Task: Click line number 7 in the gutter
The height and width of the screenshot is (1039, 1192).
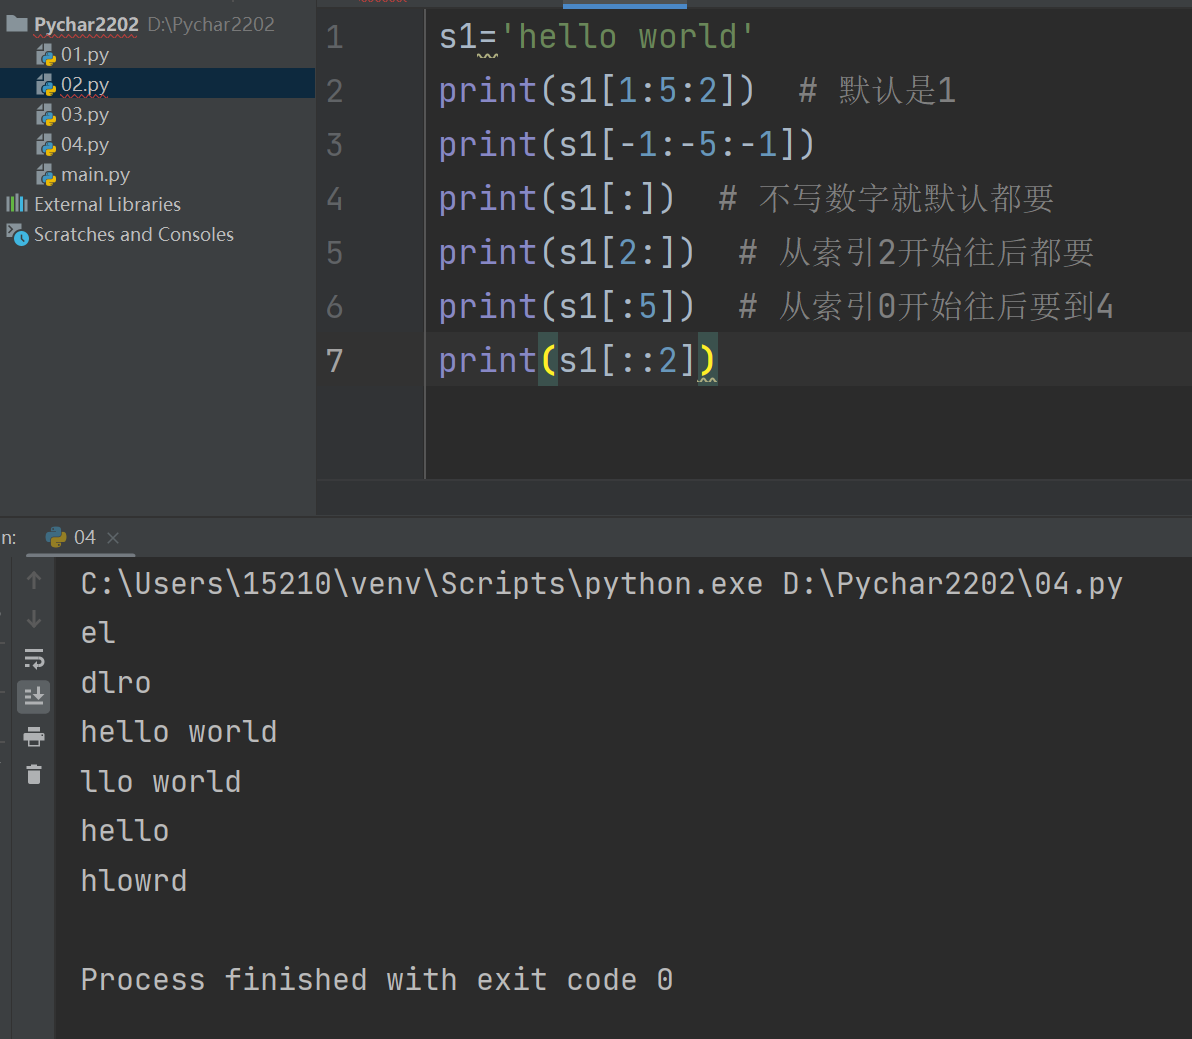Action: [335, 360]
